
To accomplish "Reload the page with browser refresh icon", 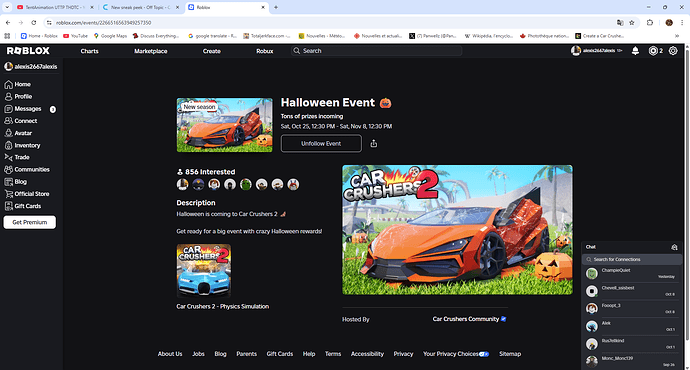I will (33, 22).
